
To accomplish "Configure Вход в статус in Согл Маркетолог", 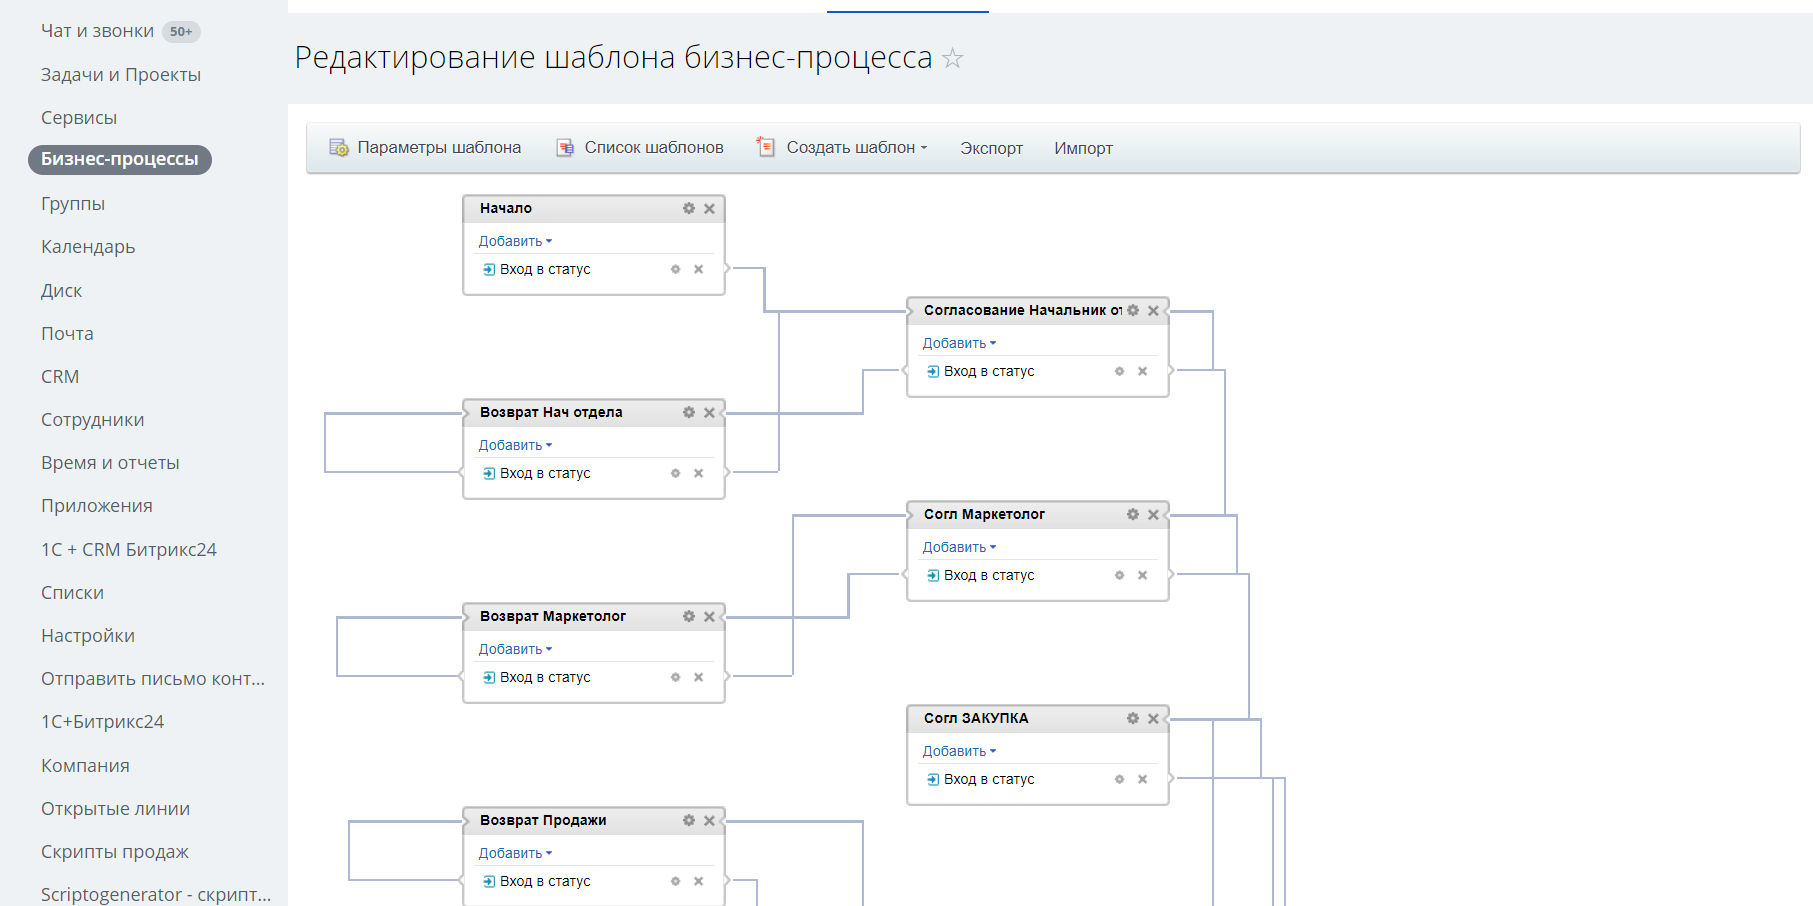I will pos(1119,575).
